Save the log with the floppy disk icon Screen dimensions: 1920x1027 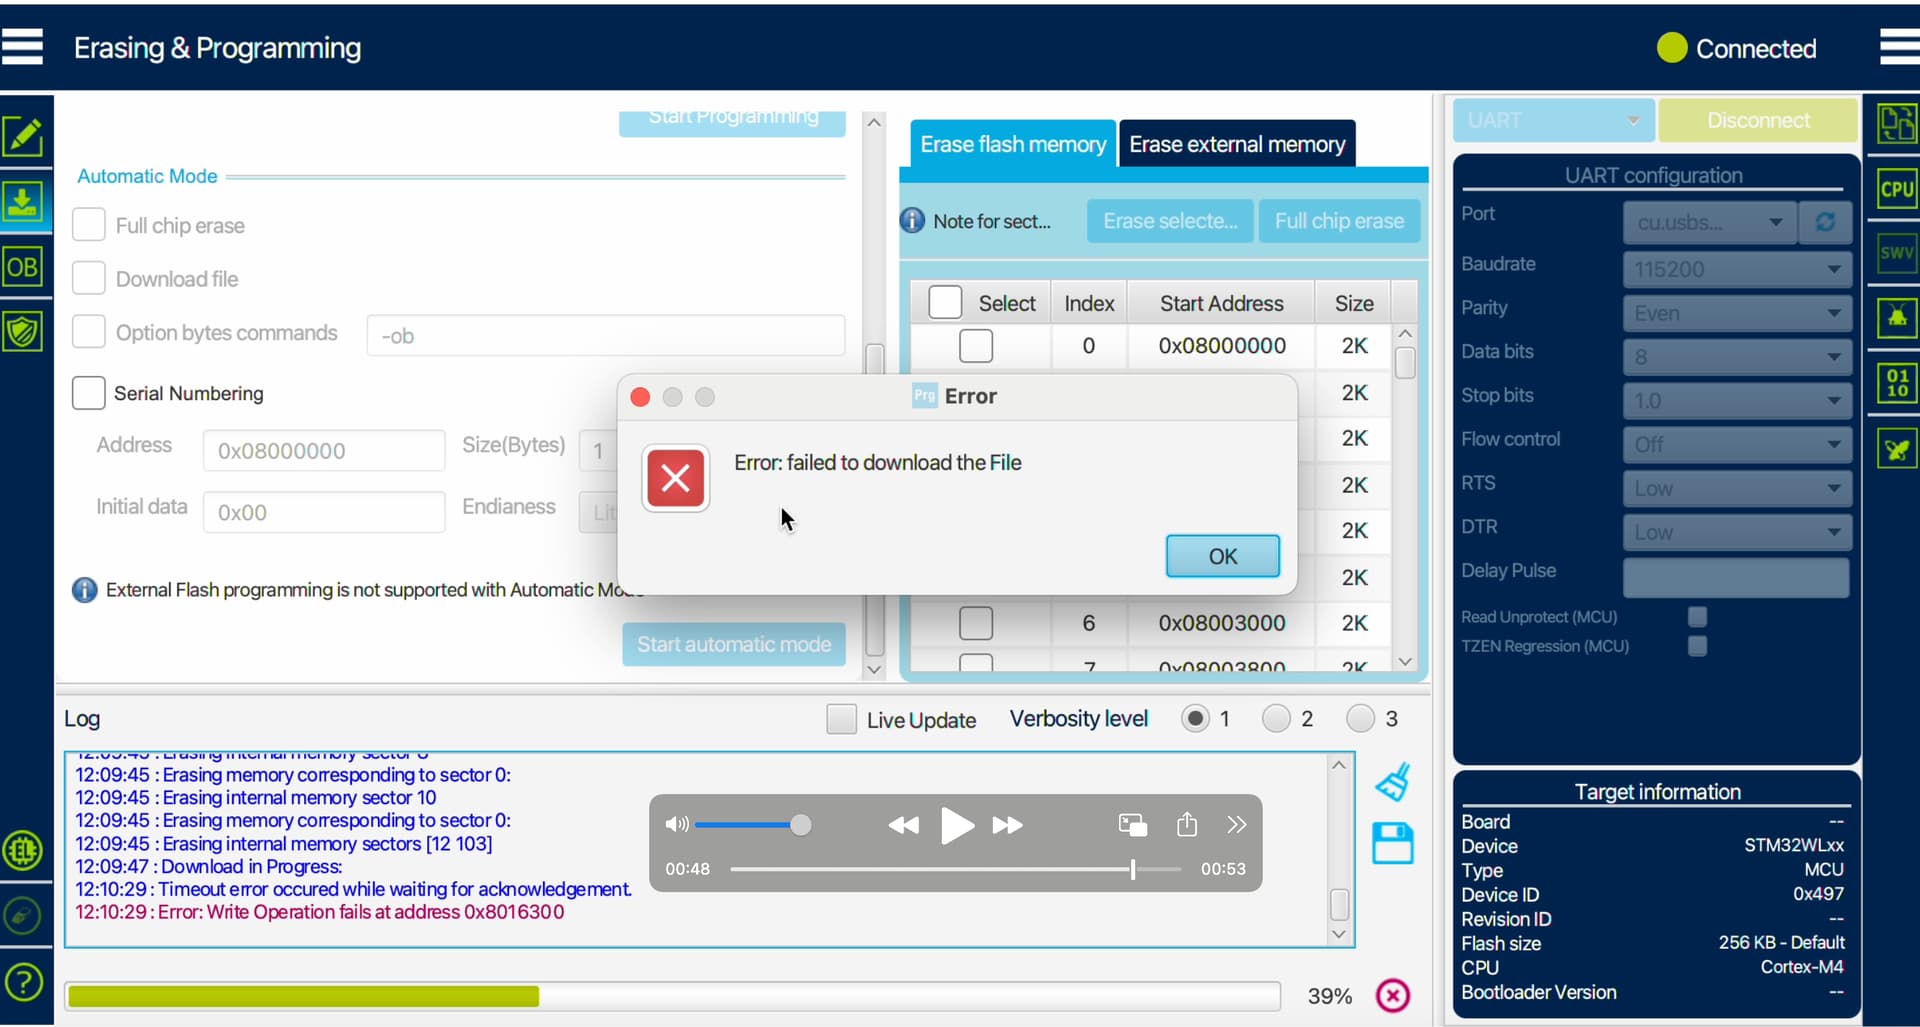tap(1392, 844)
